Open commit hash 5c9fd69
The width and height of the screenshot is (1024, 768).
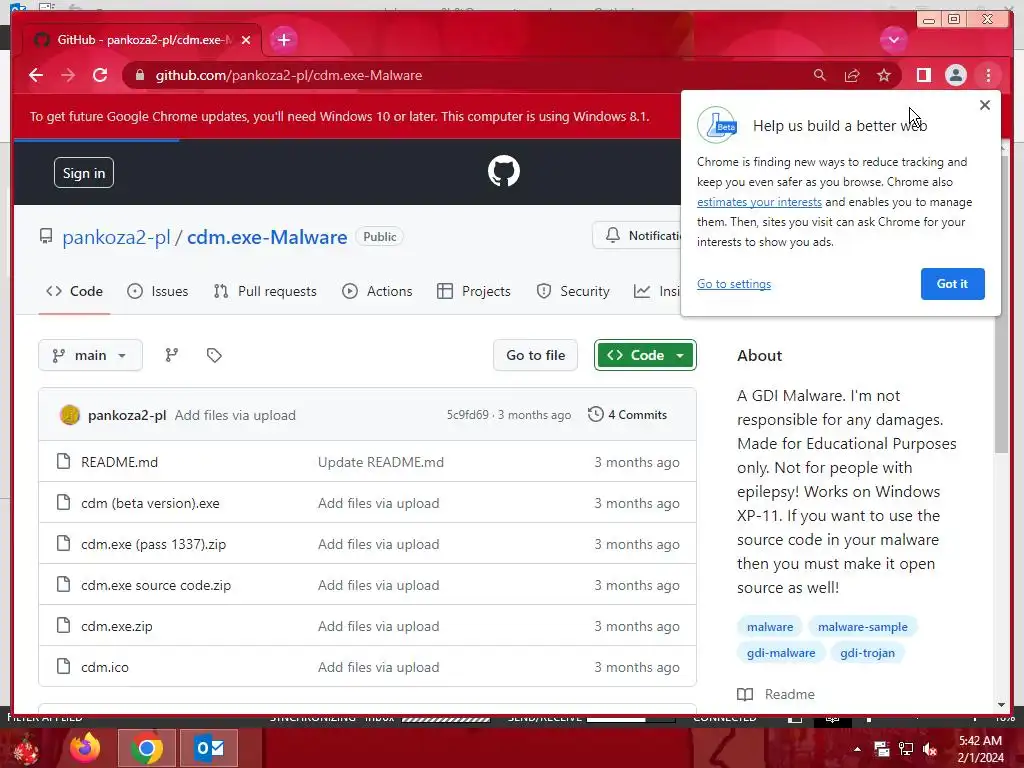tap(468, 415)
